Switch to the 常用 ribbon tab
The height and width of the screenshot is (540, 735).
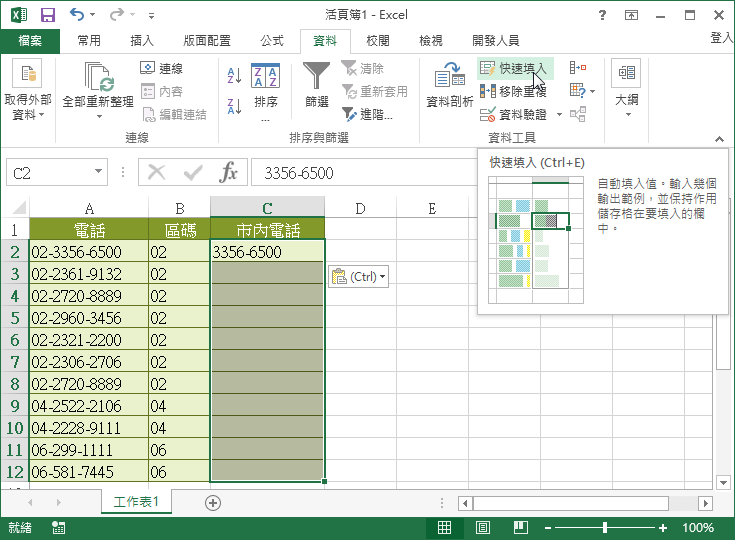(89, 41)
